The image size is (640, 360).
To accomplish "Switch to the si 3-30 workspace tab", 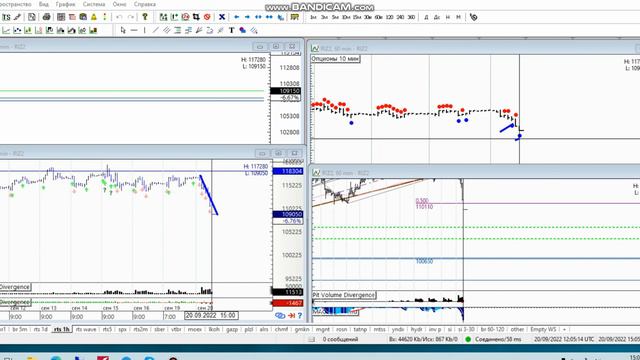I will [466, 329].
